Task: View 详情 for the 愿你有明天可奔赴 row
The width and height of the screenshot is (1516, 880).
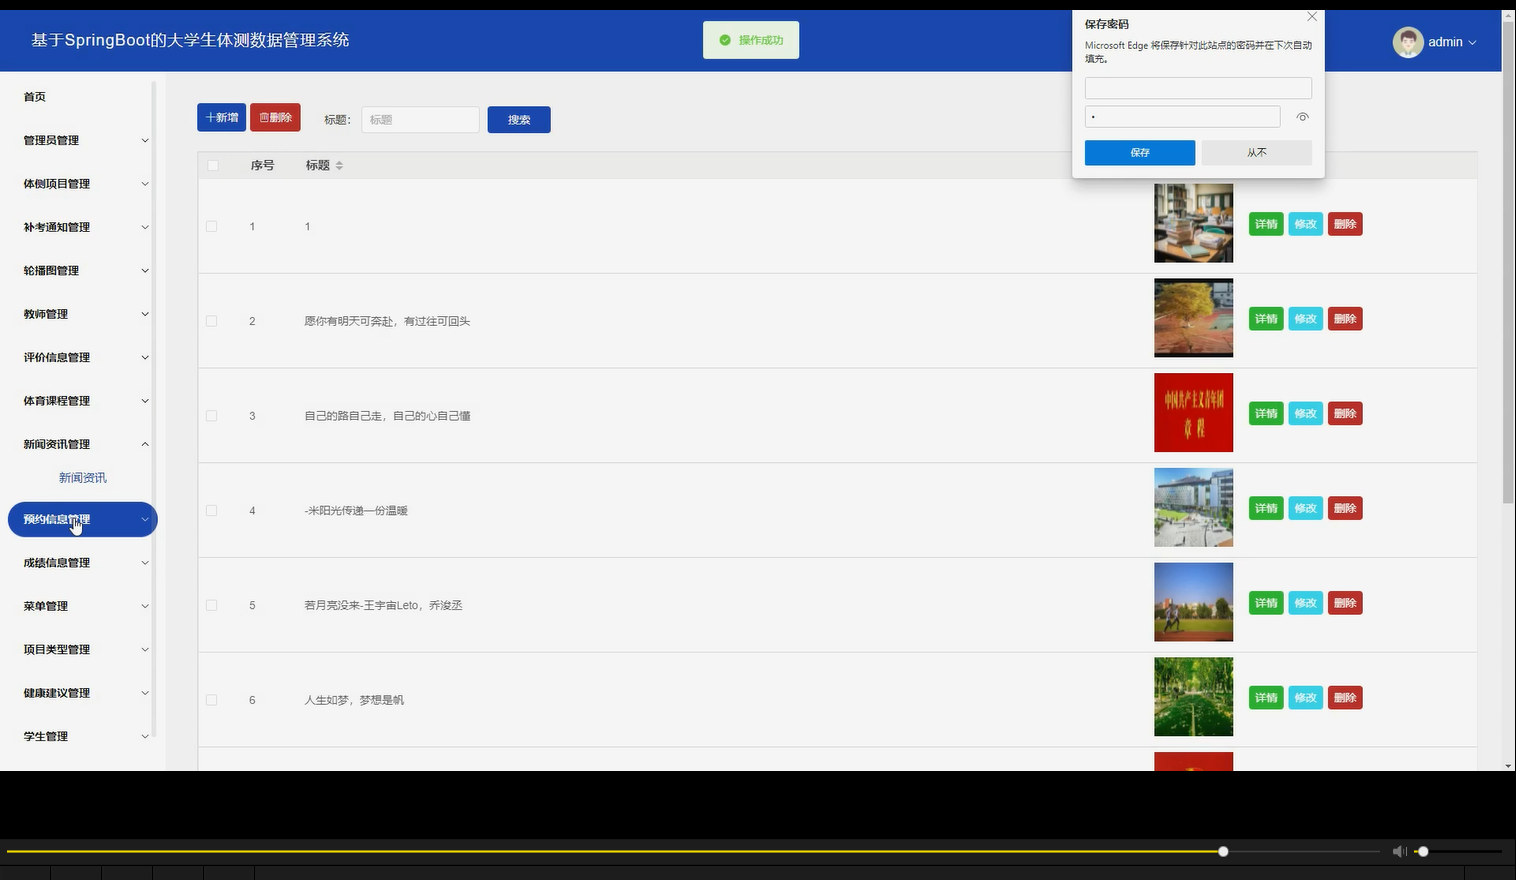Action: (1266, 319)
